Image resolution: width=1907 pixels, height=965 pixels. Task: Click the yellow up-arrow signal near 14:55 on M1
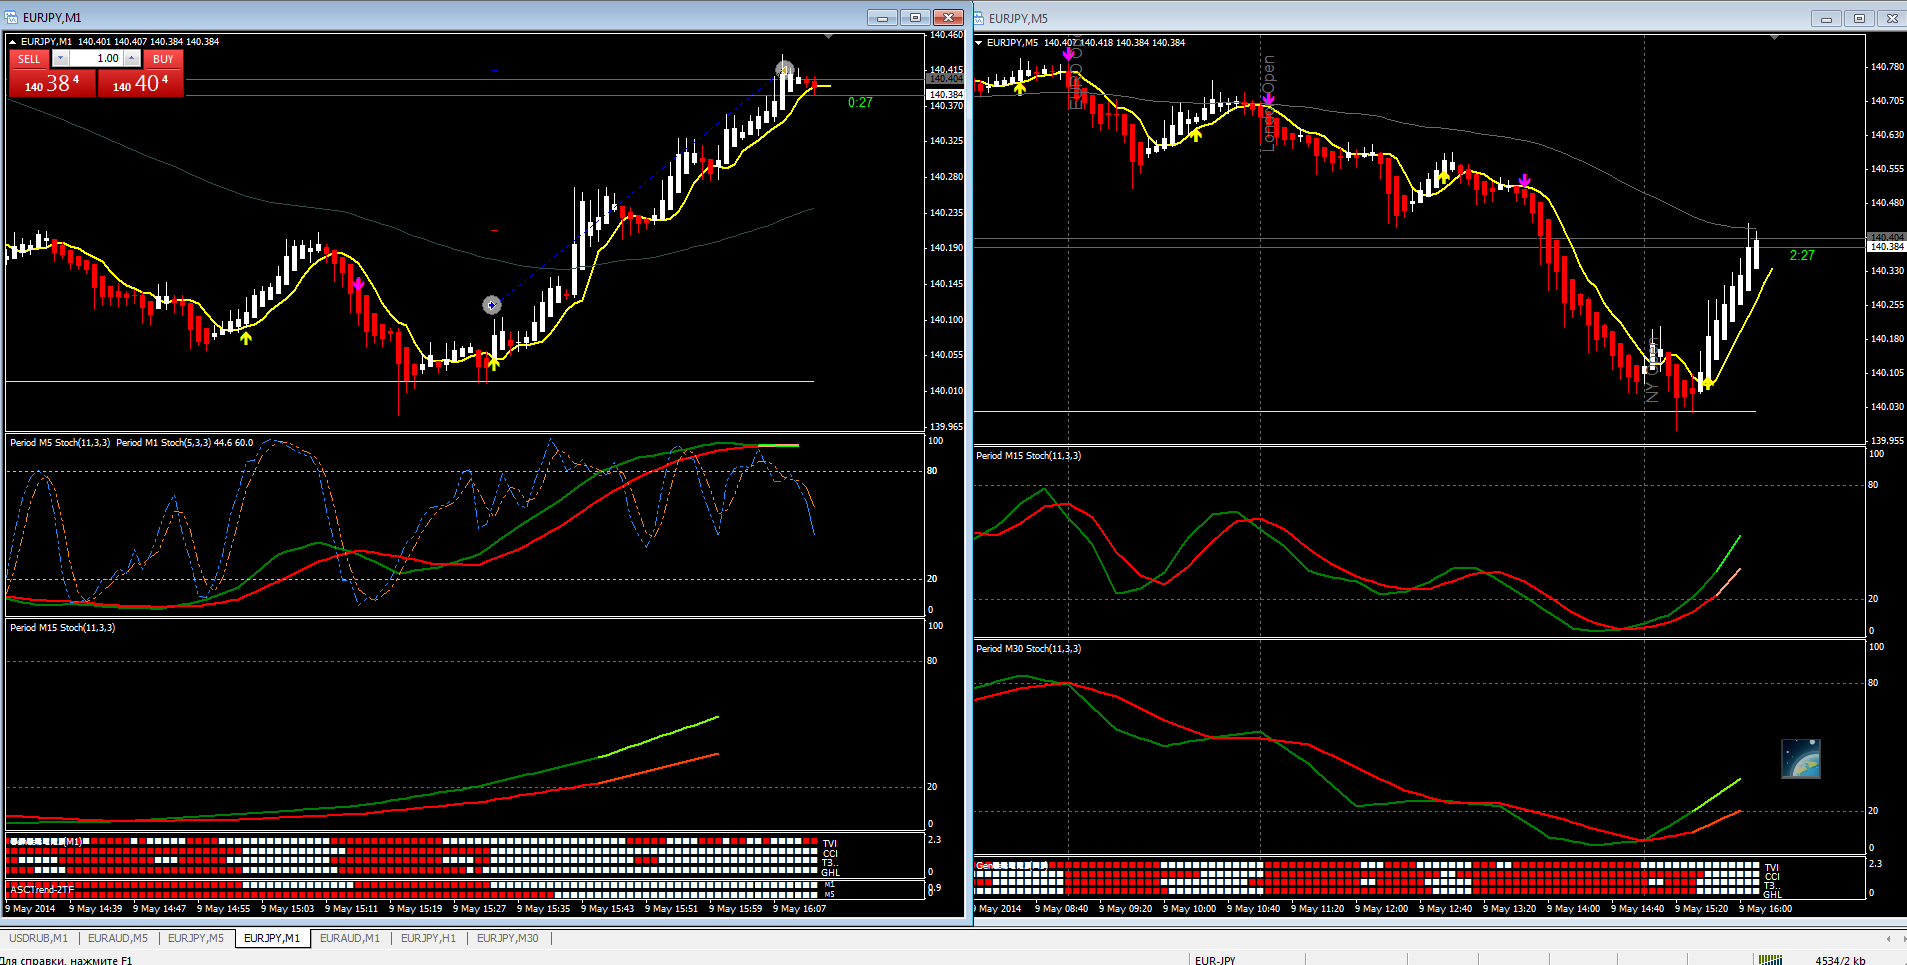[x=246, y=338]
